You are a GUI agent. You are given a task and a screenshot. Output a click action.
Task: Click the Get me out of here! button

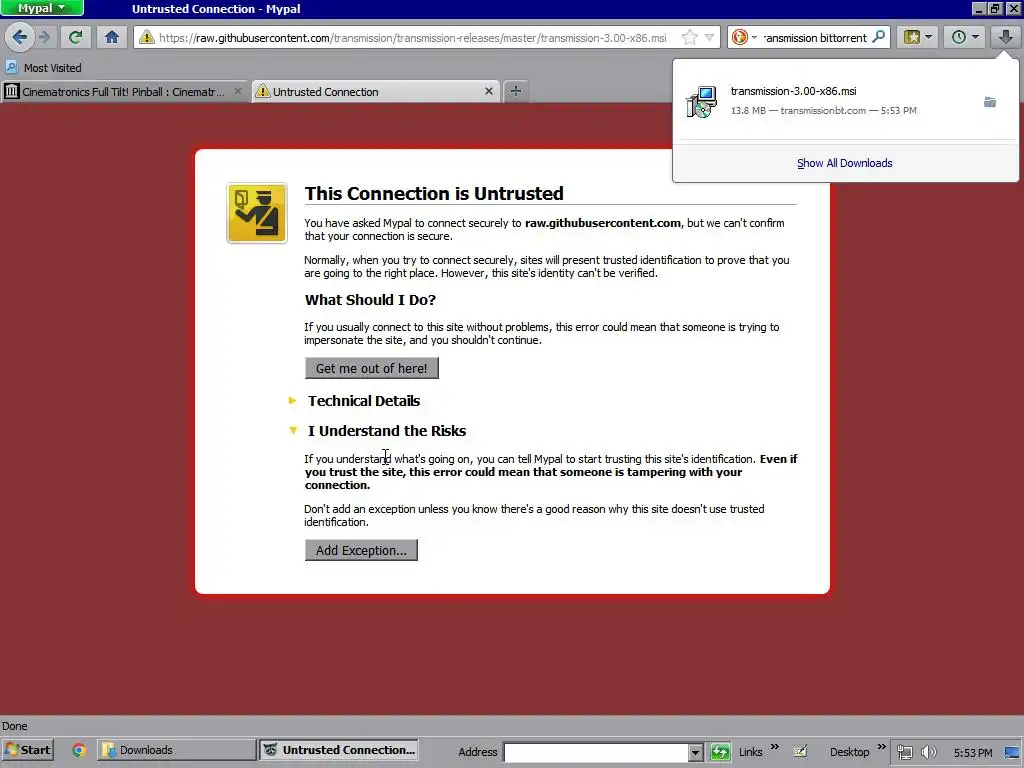[x=372, y=368]
